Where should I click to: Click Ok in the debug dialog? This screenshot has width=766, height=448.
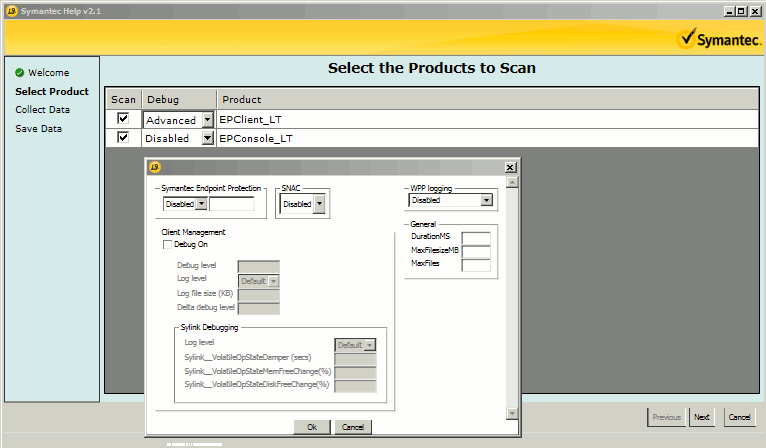tap(312, 427)
